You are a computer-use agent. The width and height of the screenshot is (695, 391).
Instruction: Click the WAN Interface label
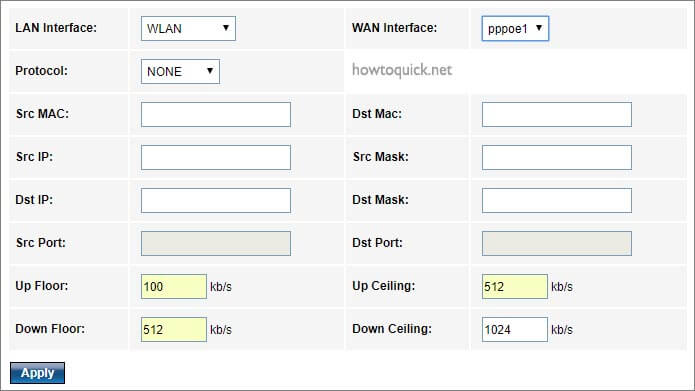[x=394, y=28]
